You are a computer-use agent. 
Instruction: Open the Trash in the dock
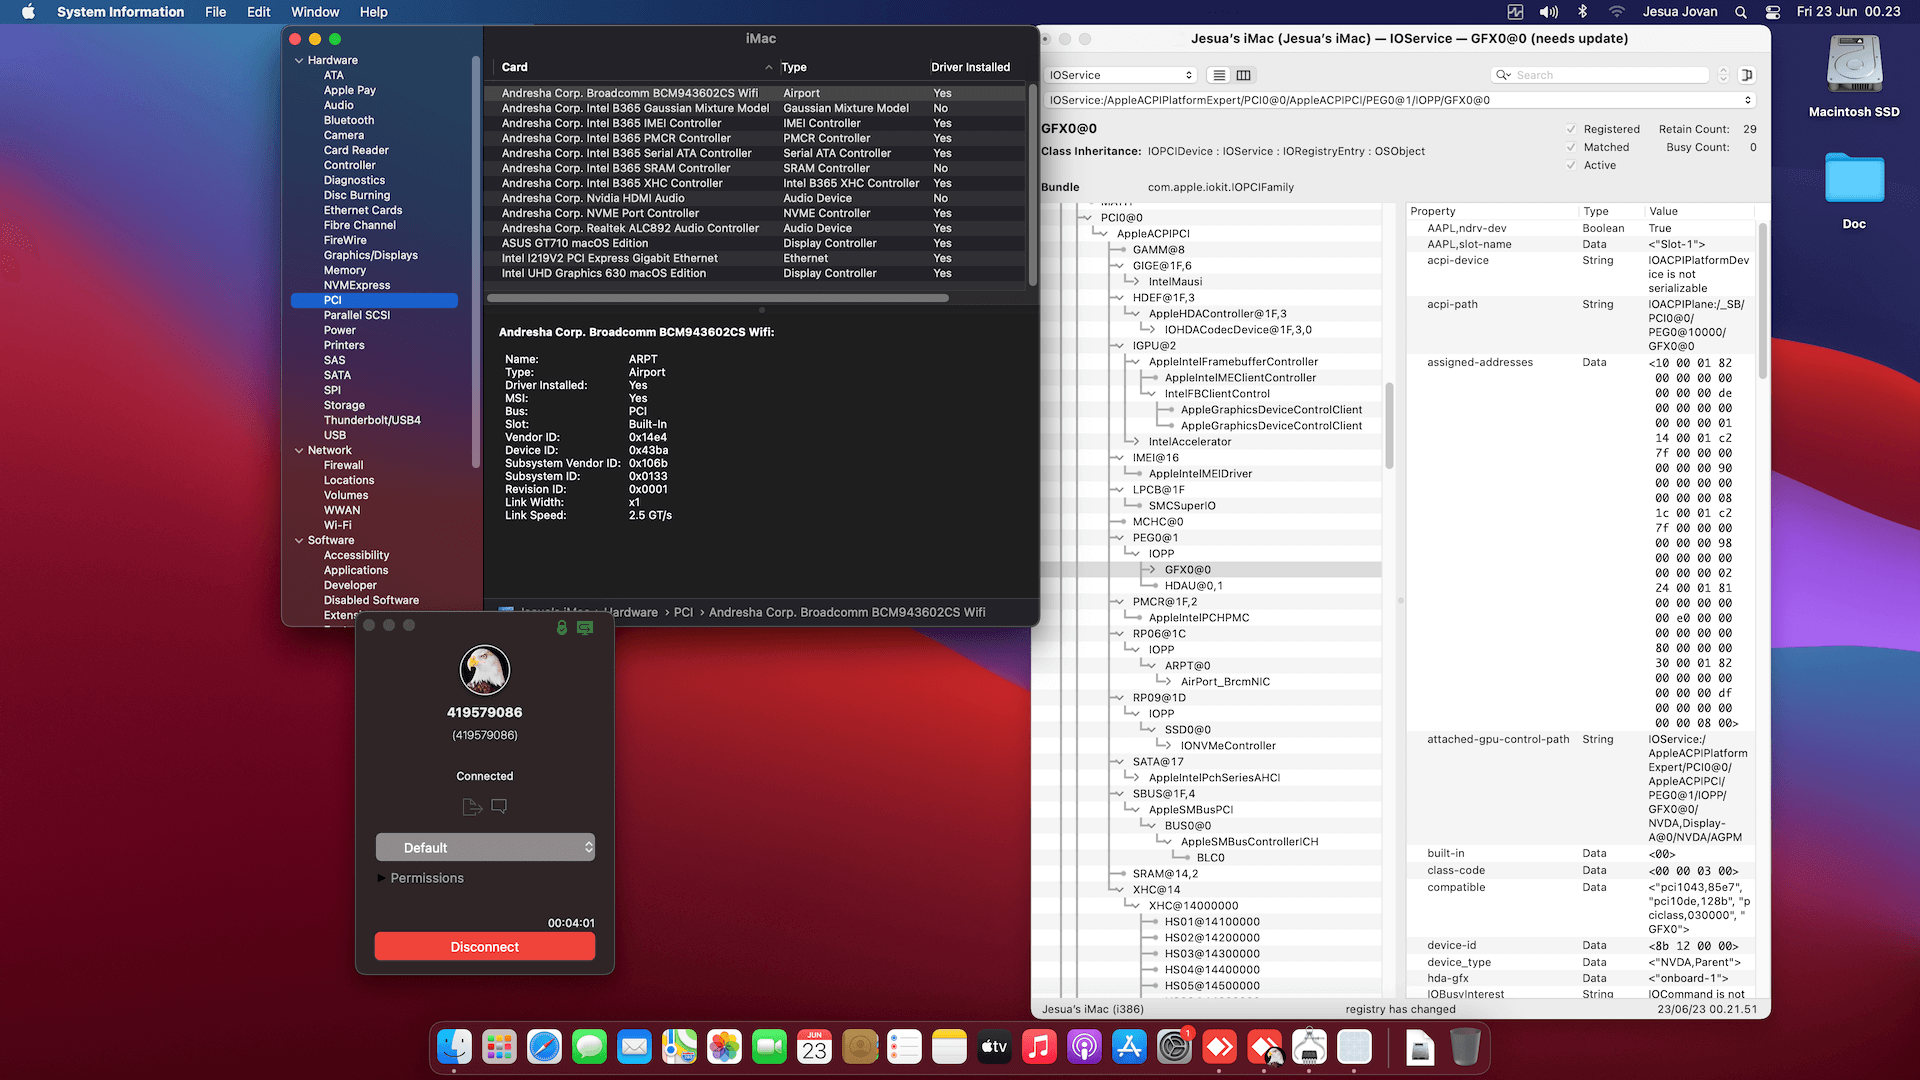1465,1047
